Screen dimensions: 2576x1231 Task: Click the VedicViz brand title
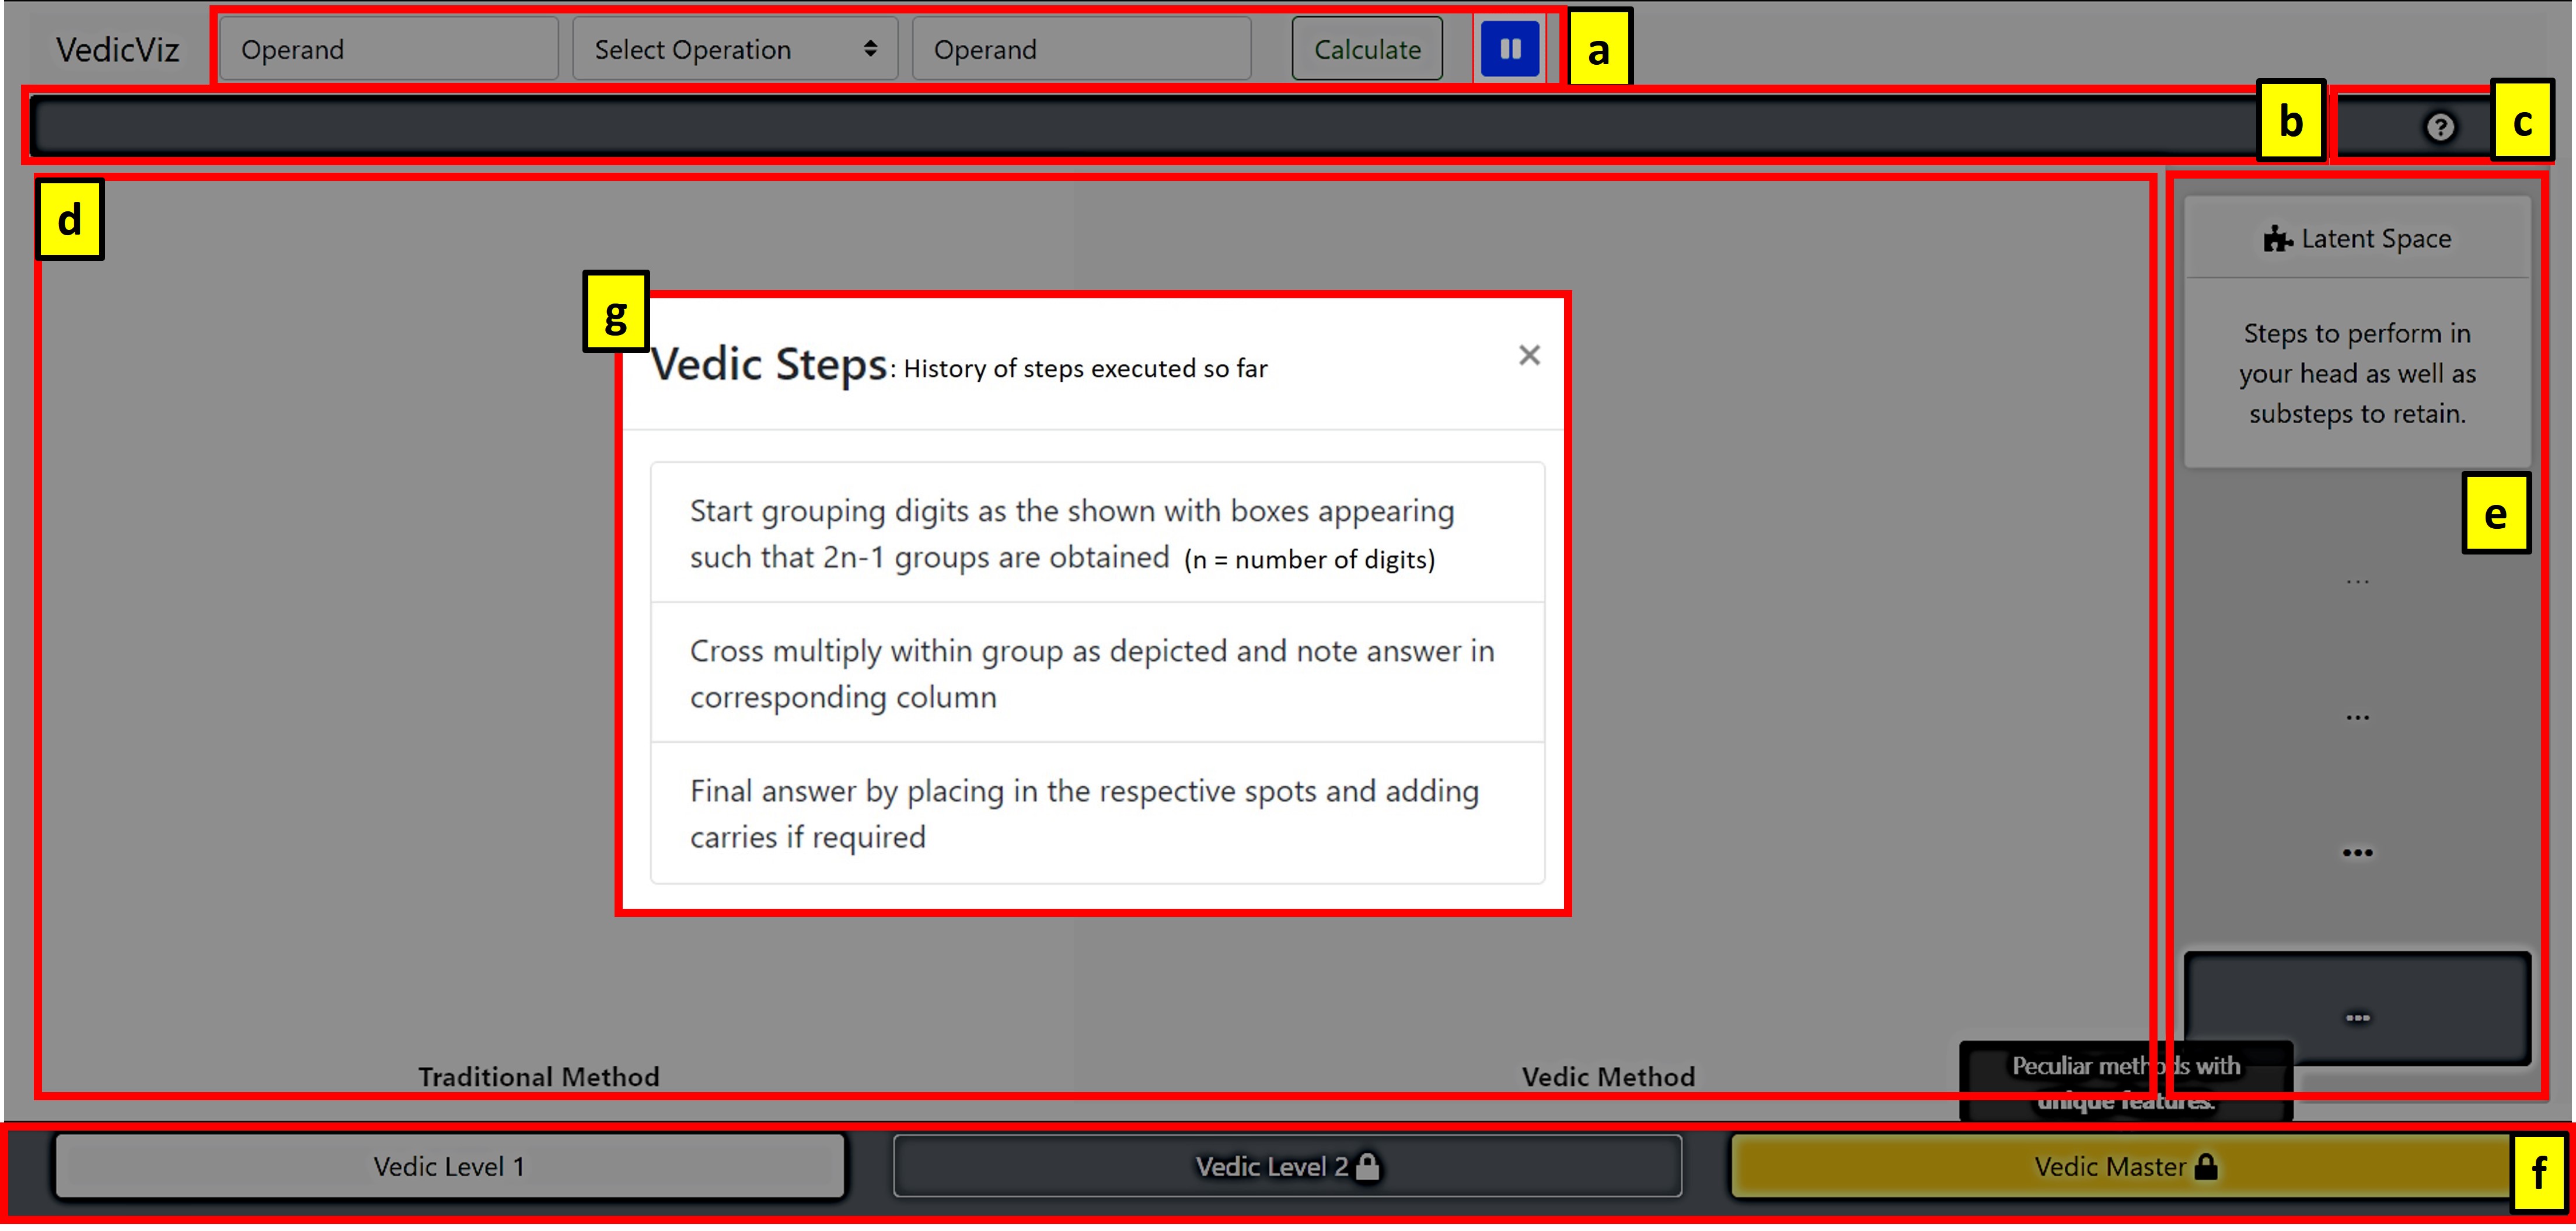117,49
